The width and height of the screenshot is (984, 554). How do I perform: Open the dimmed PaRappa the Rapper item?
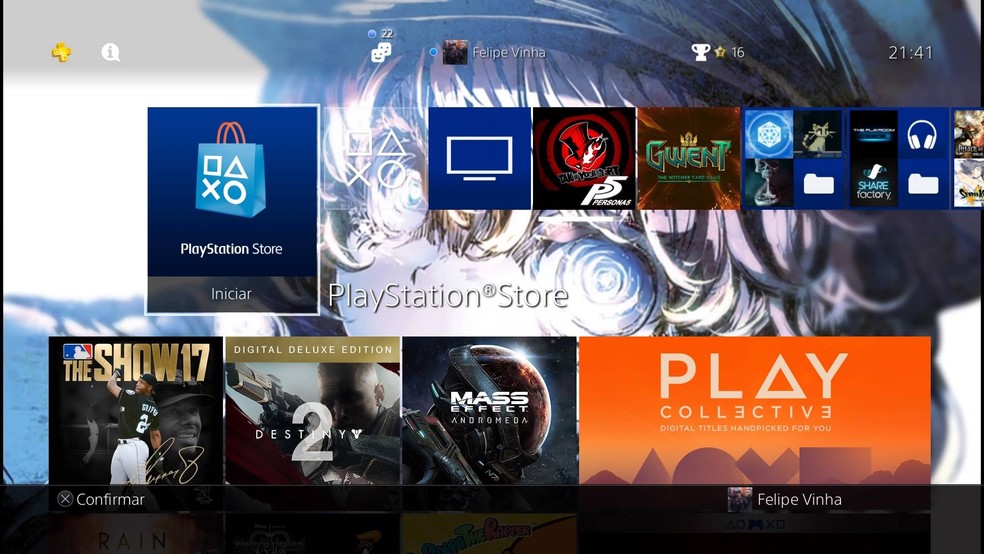[x=489, y=534]
